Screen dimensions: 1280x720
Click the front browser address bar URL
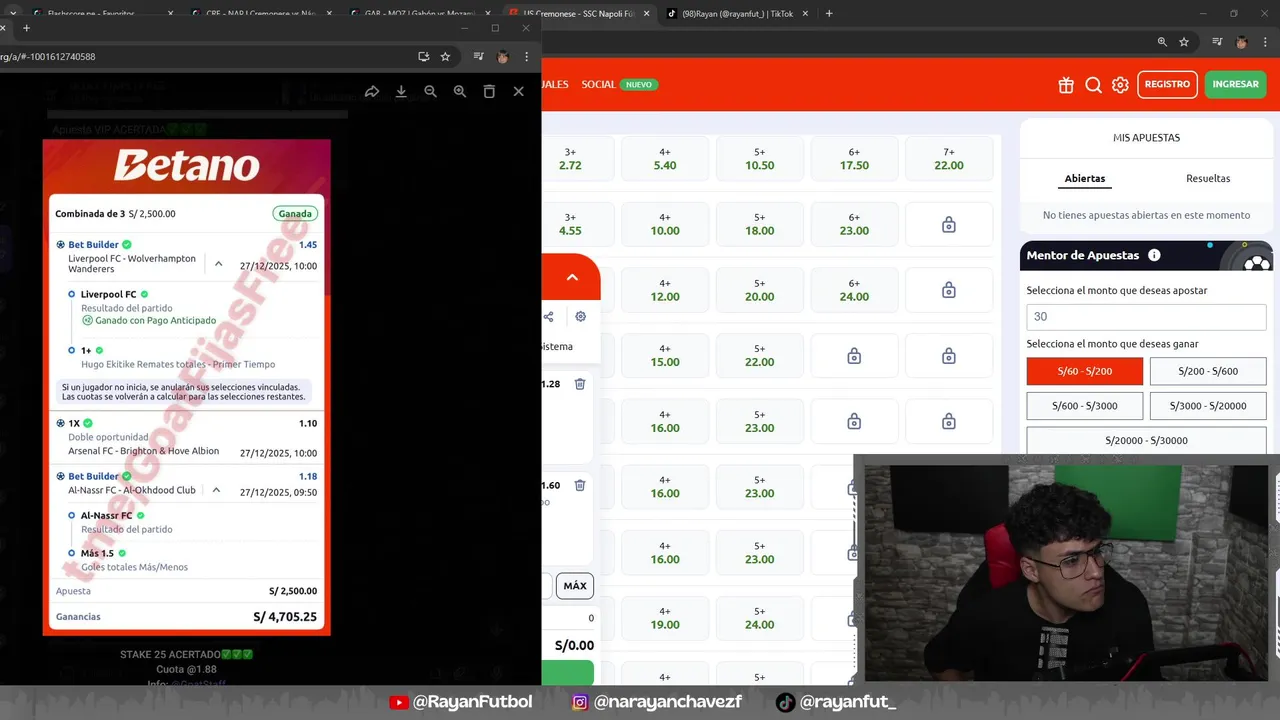tap(48, 57)
